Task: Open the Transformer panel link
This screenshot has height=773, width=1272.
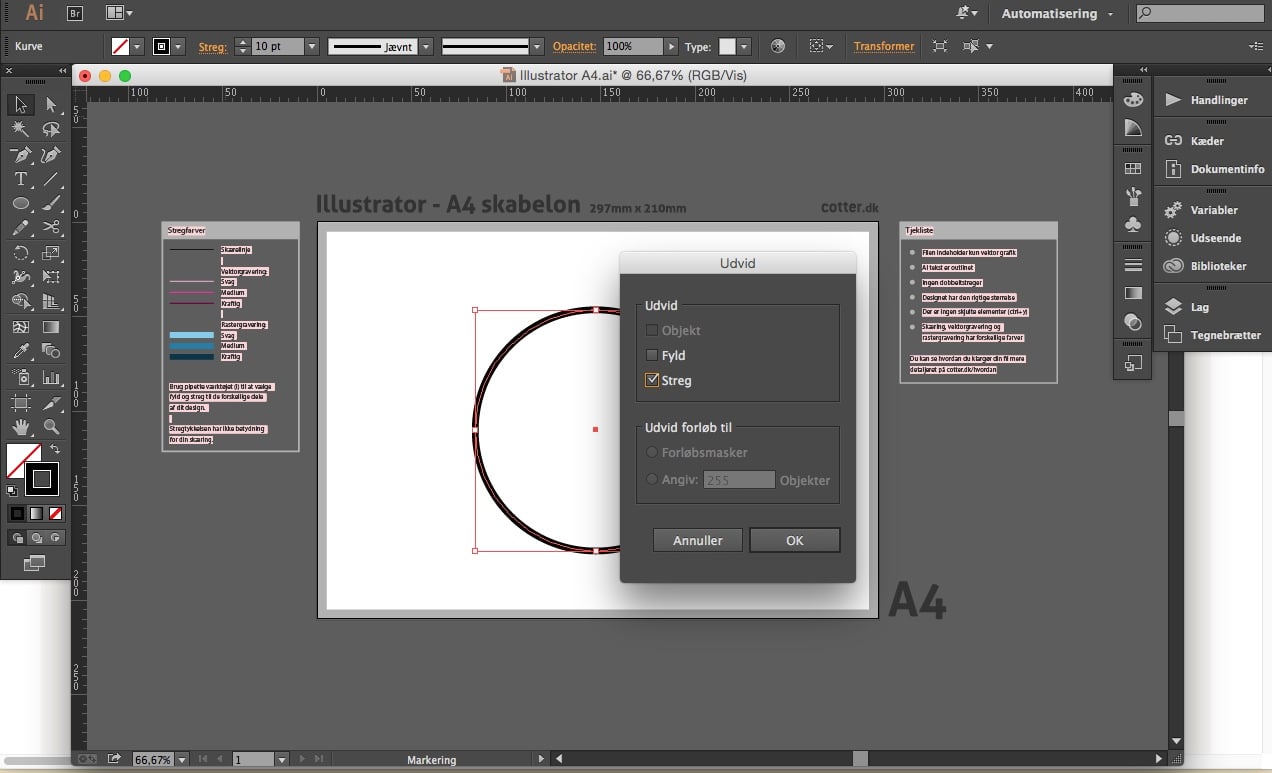Action: (x=884, y=46)
